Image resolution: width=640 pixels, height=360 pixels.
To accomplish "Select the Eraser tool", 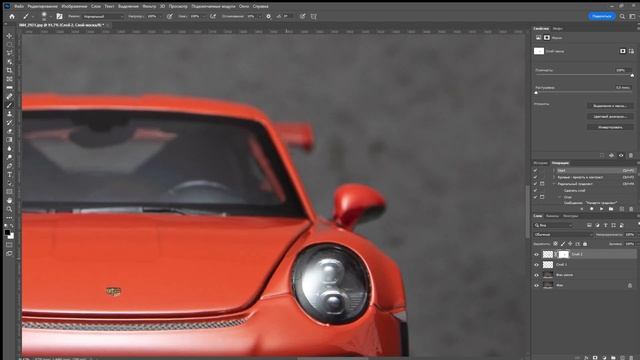I will click(9, 131).
